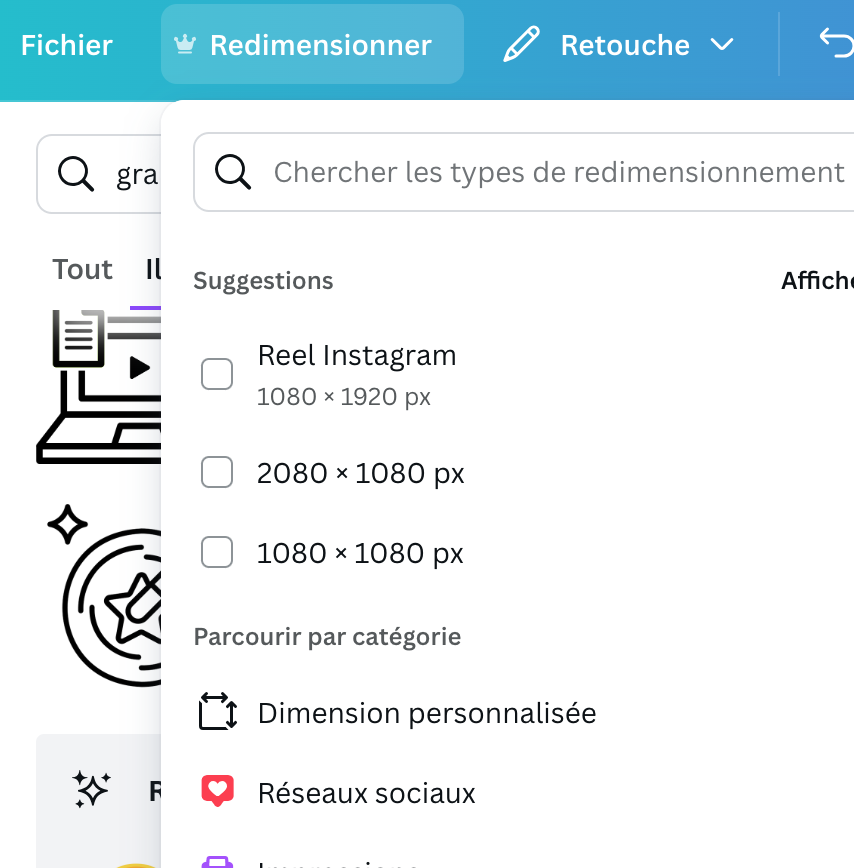The height and width of the screenshot is (868, 854).
Task: Click the undo arrow icon
Action: click(836, 44)
